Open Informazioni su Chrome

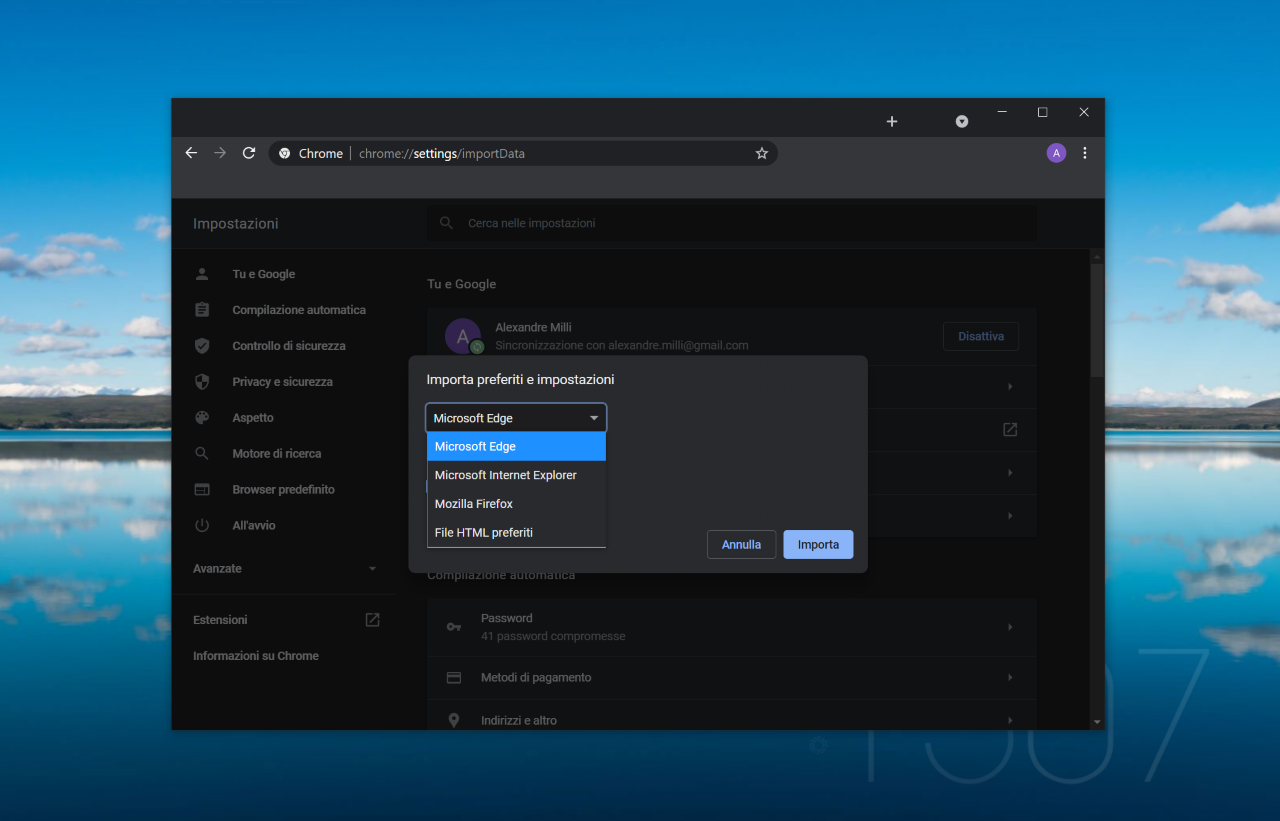(x=256, y=656)
